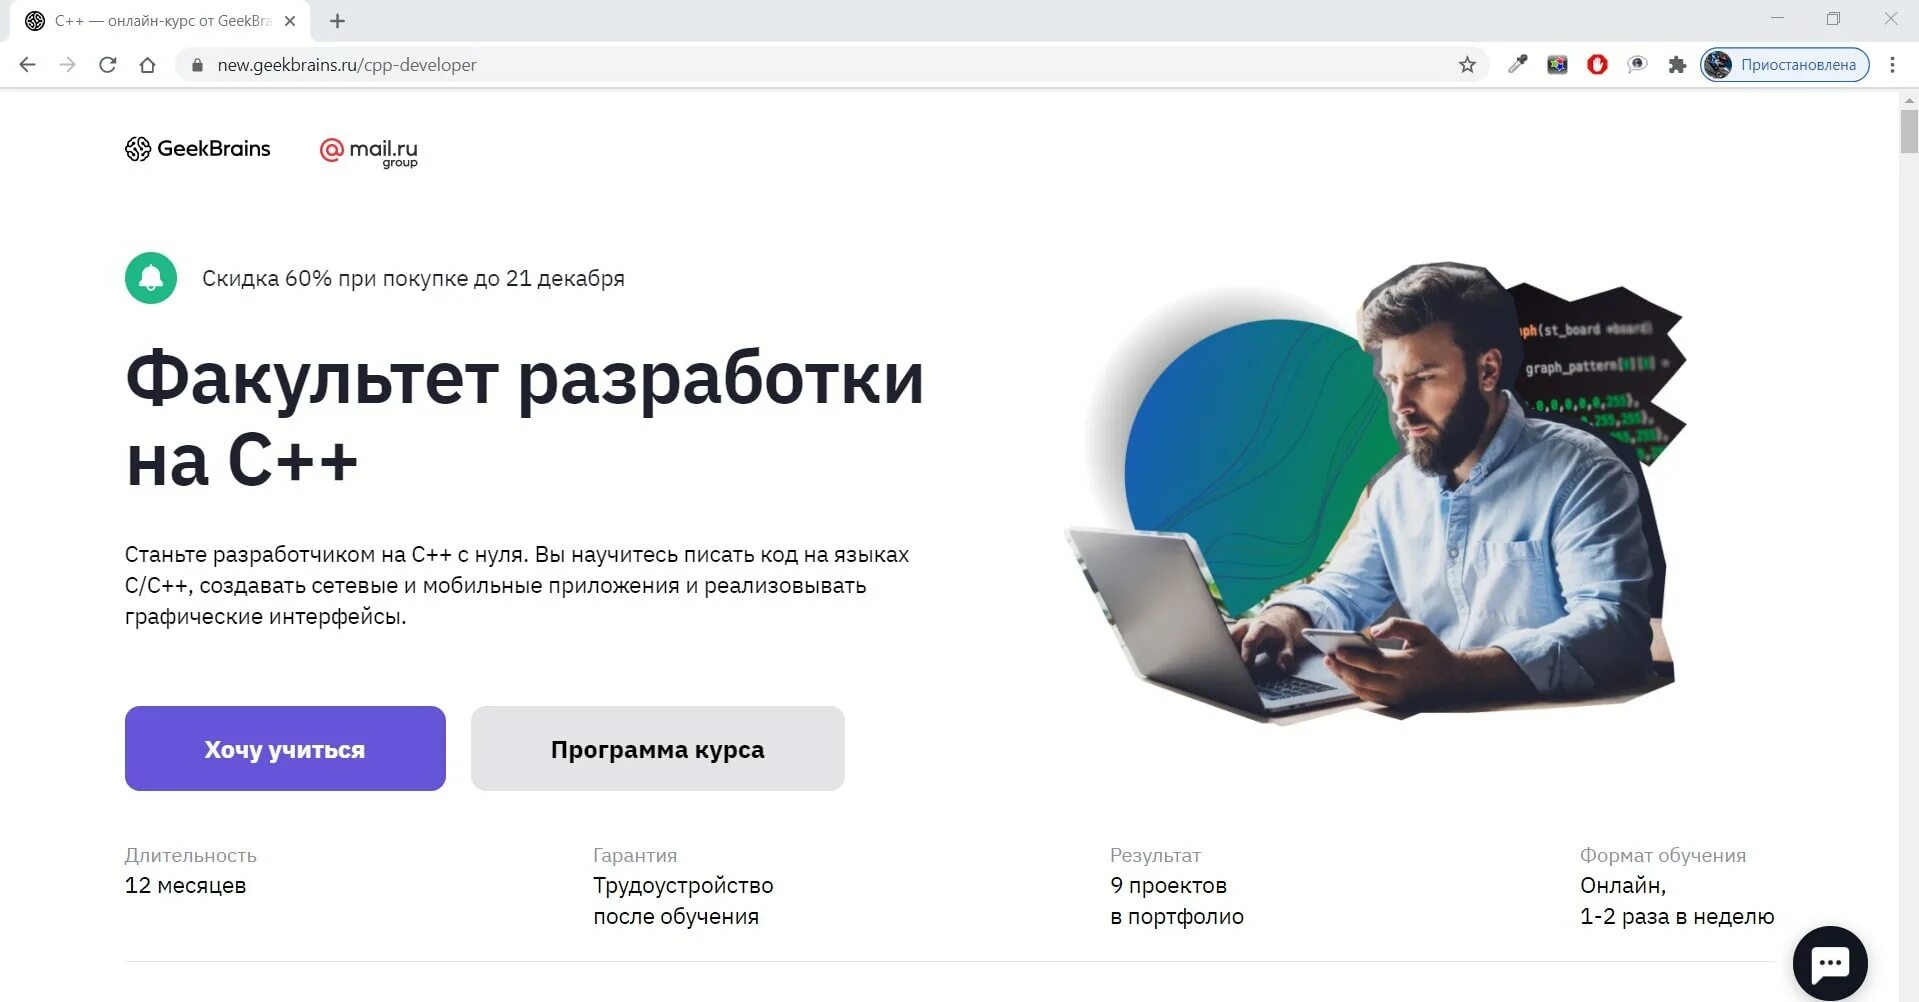The height and width of the screenshot is (1002, 1919).
Task: Open the live chat bubble widget
Action: pyautogui.click(x=1830, y=964)
